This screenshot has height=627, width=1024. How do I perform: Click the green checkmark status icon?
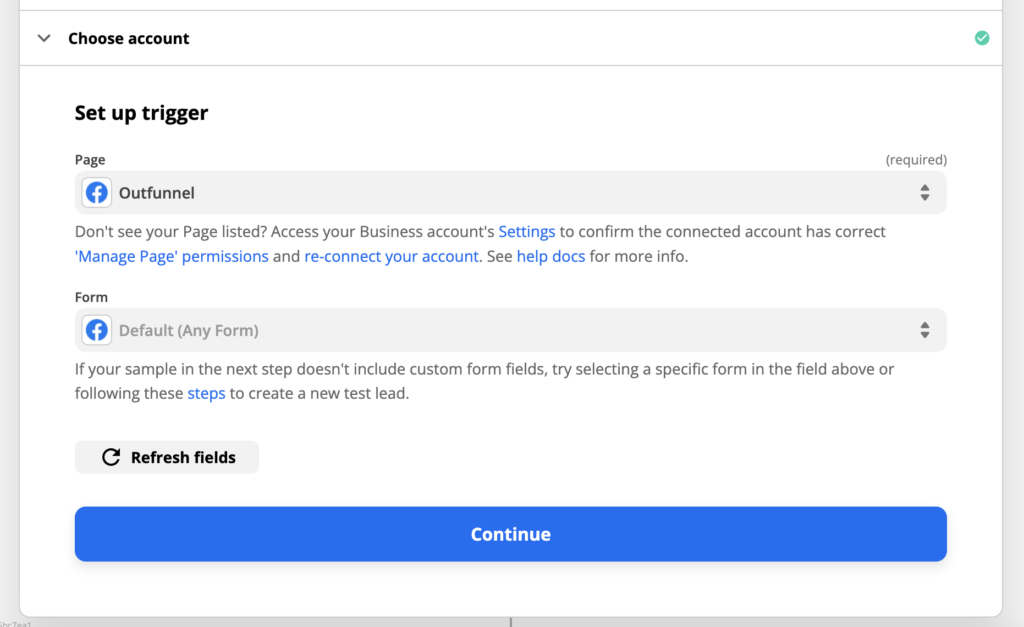click(982, 38)
